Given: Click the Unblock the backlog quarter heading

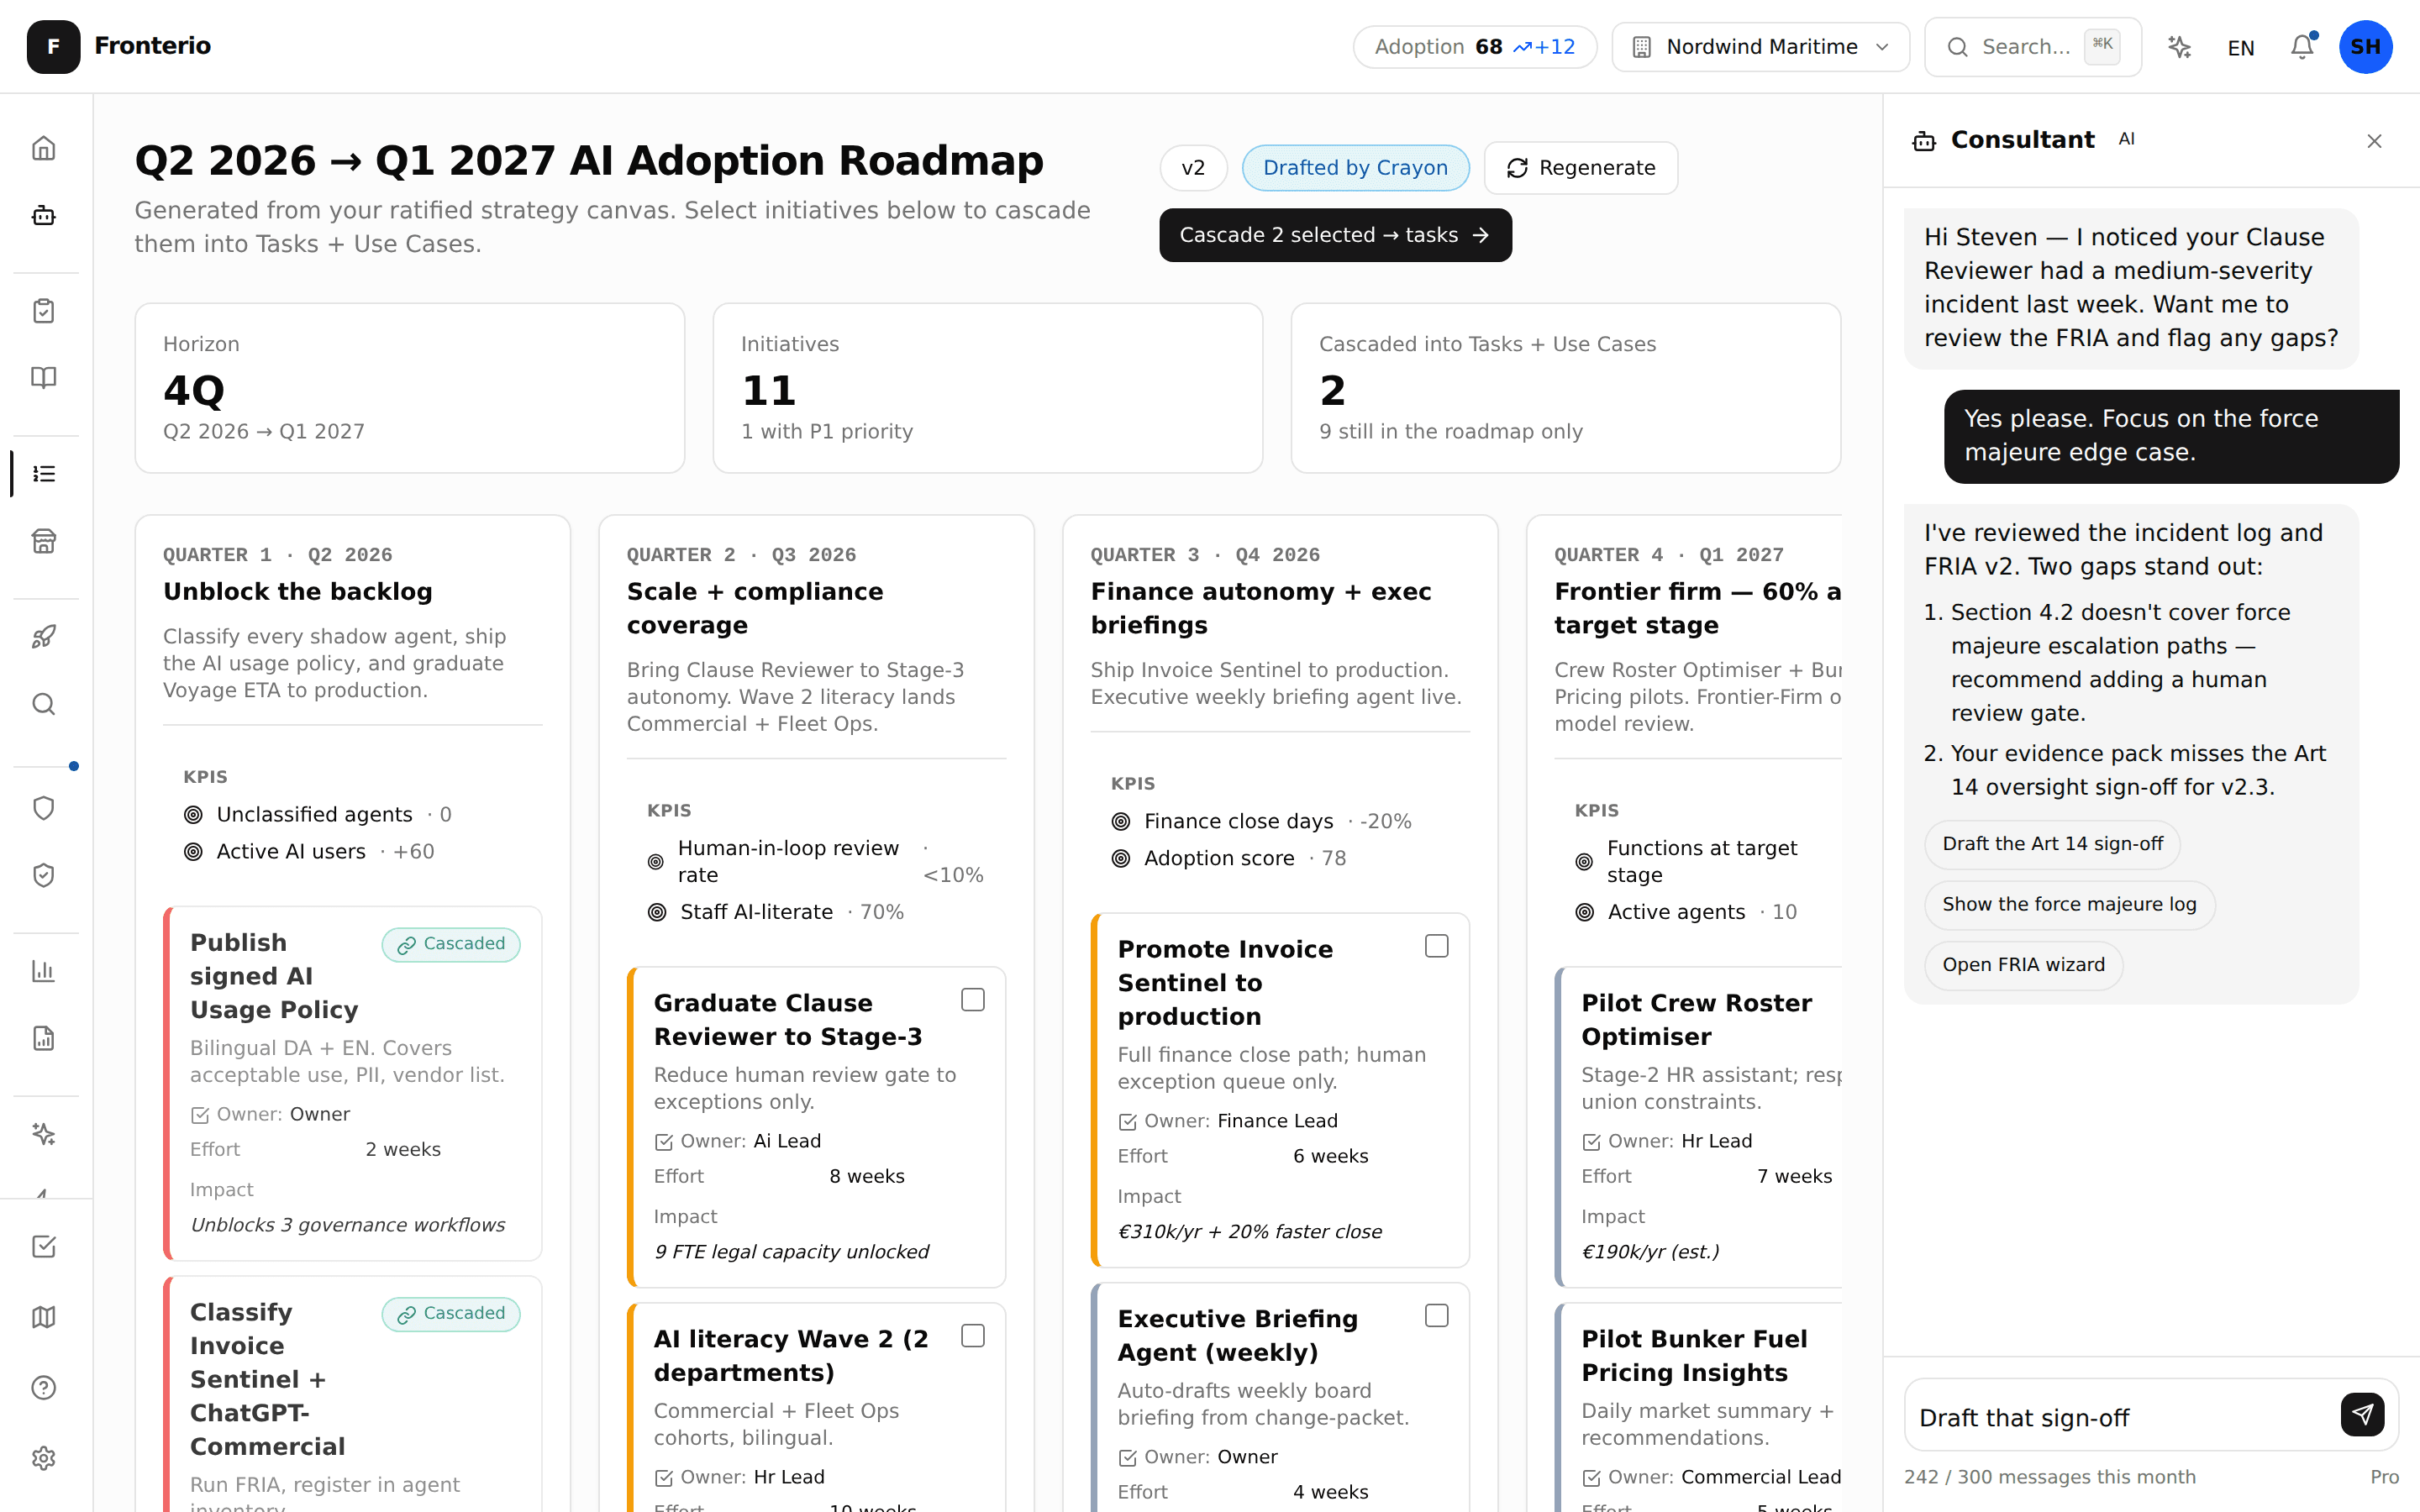Looking at the screenshot, I should [298, 591].
